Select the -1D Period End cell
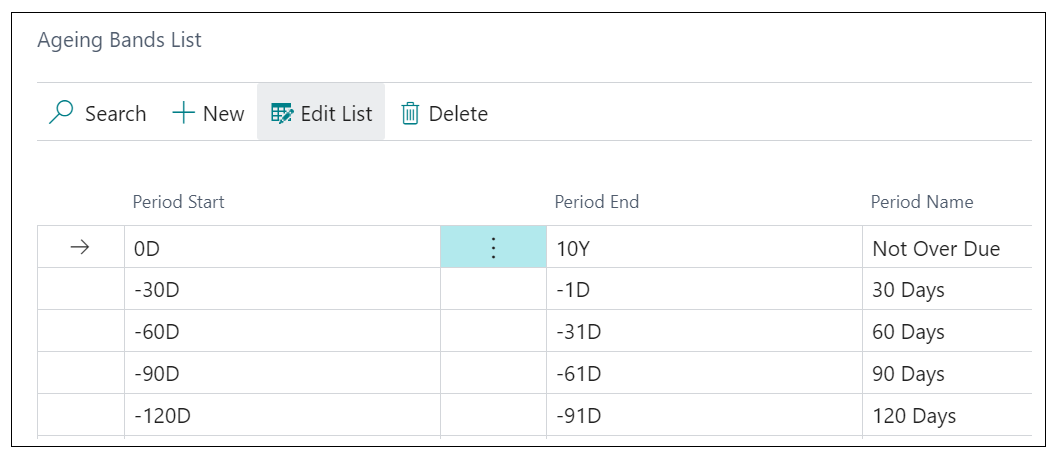 (704, 290)
